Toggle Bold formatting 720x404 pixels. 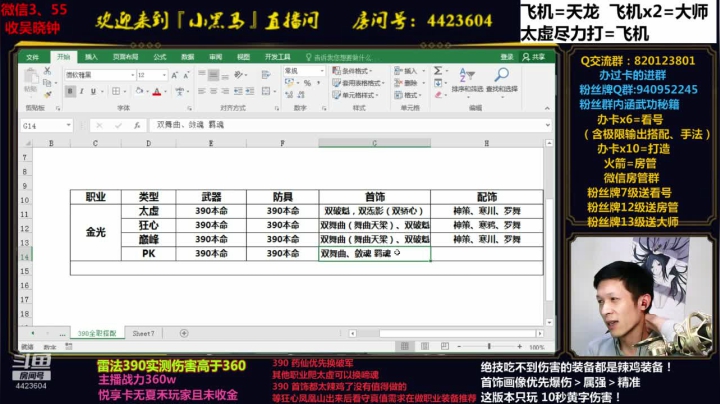coord(70,91)
